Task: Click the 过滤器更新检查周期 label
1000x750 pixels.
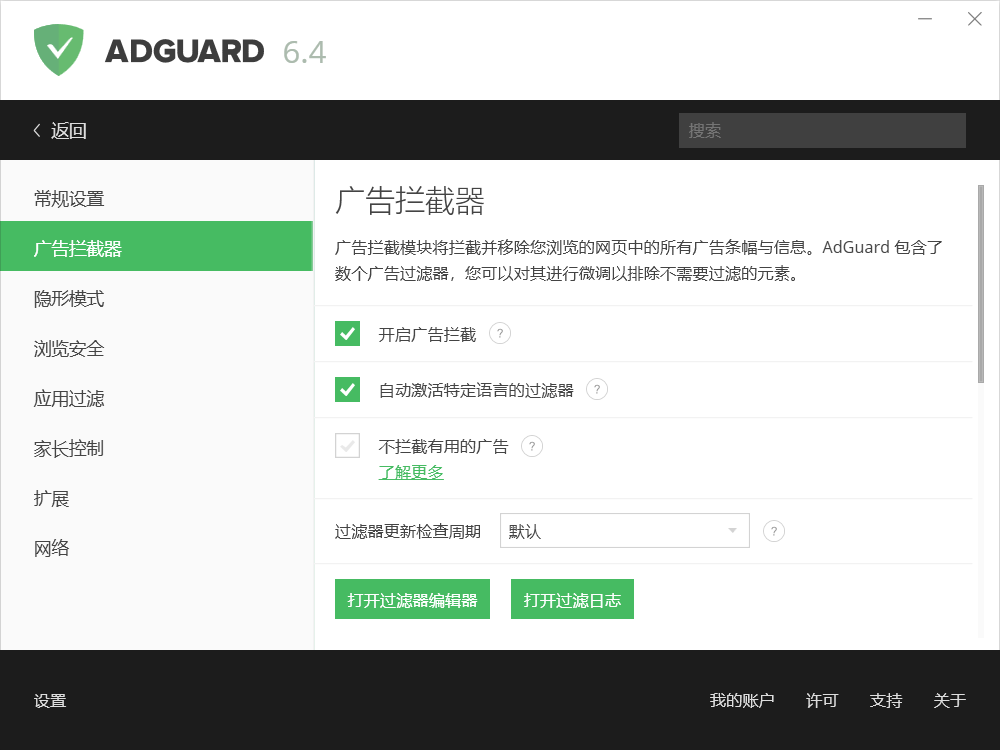Action: point(408,531)
